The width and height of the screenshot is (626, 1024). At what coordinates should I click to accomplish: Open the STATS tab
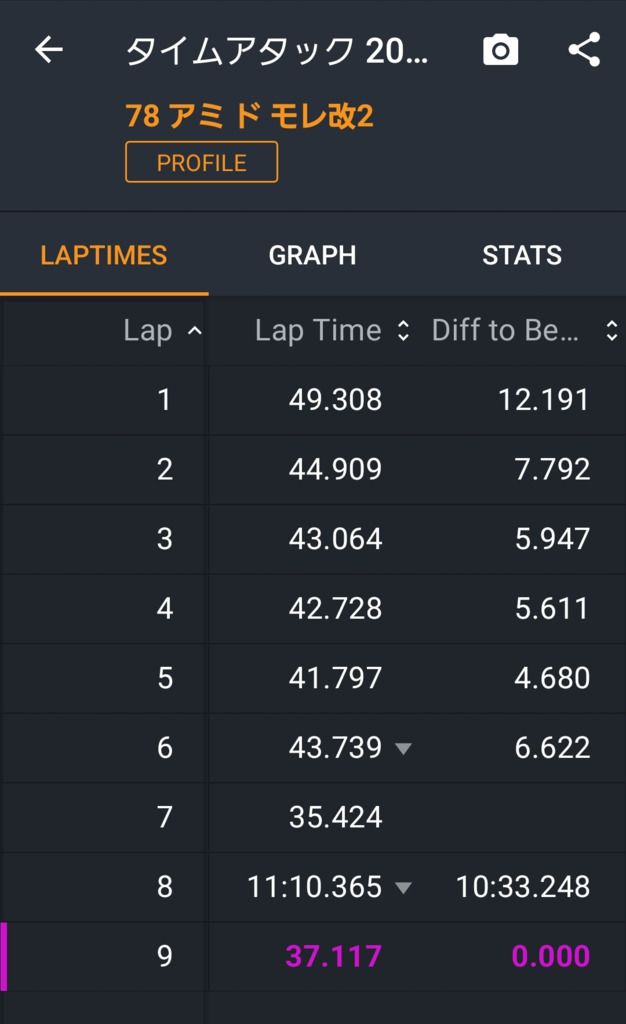[x=521, y=255]
